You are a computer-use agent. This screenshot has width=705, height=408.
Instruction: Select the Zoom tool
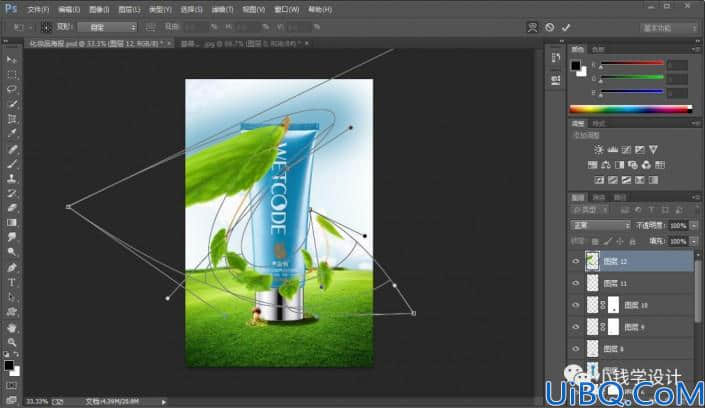click(12, 342)
